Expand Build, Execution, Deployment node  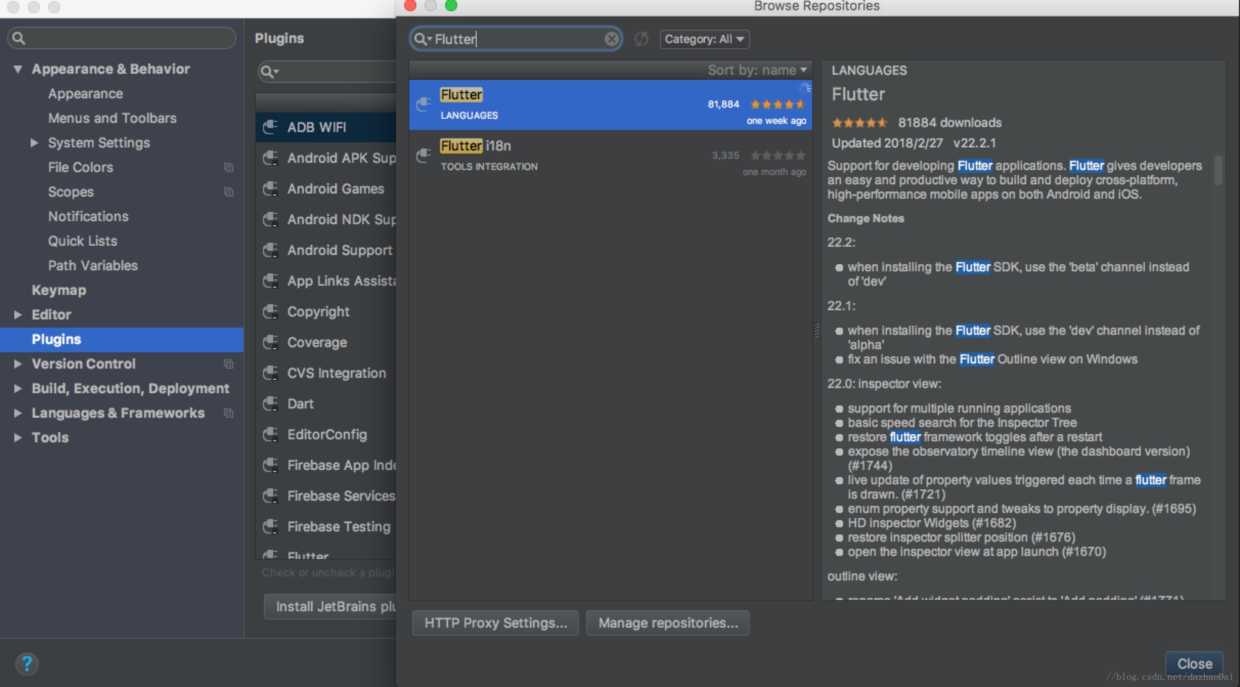pyautogui.click(x=18, y=389)
